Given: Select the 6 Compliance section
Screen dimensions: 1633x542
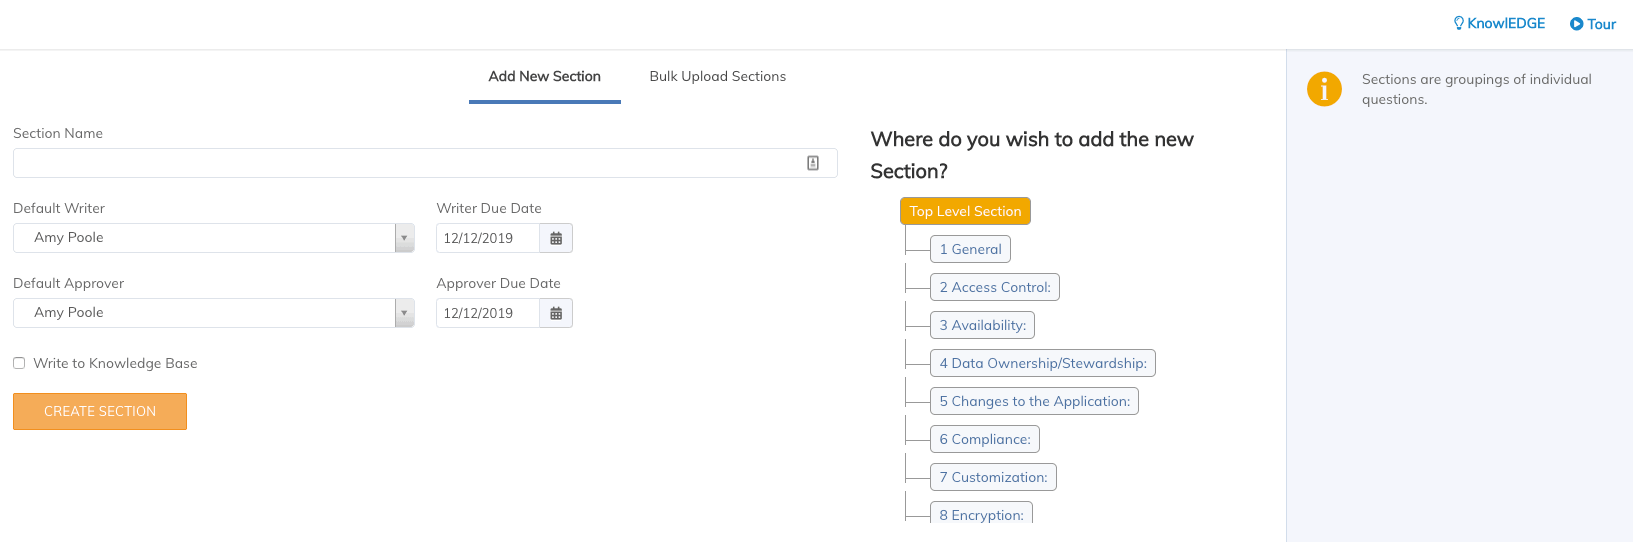Looking at the screenshot, I should 984,439.
